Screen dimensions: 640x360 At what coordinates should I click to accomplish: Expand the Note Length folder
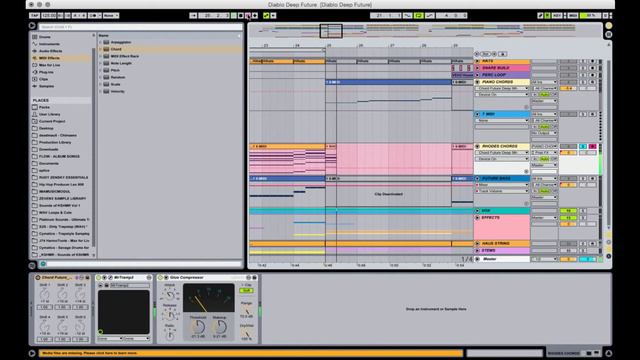coord(100,63)
